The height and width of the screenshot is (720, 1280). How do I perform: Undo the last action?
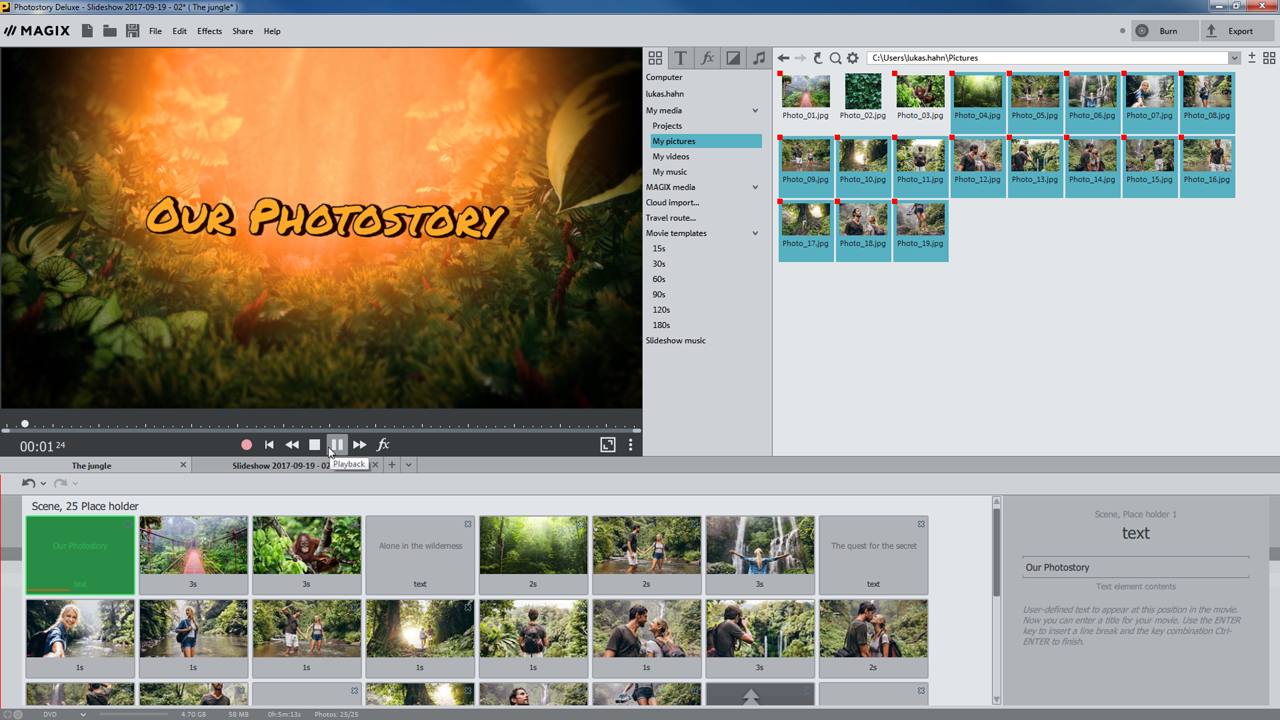(x=28, y=483)
